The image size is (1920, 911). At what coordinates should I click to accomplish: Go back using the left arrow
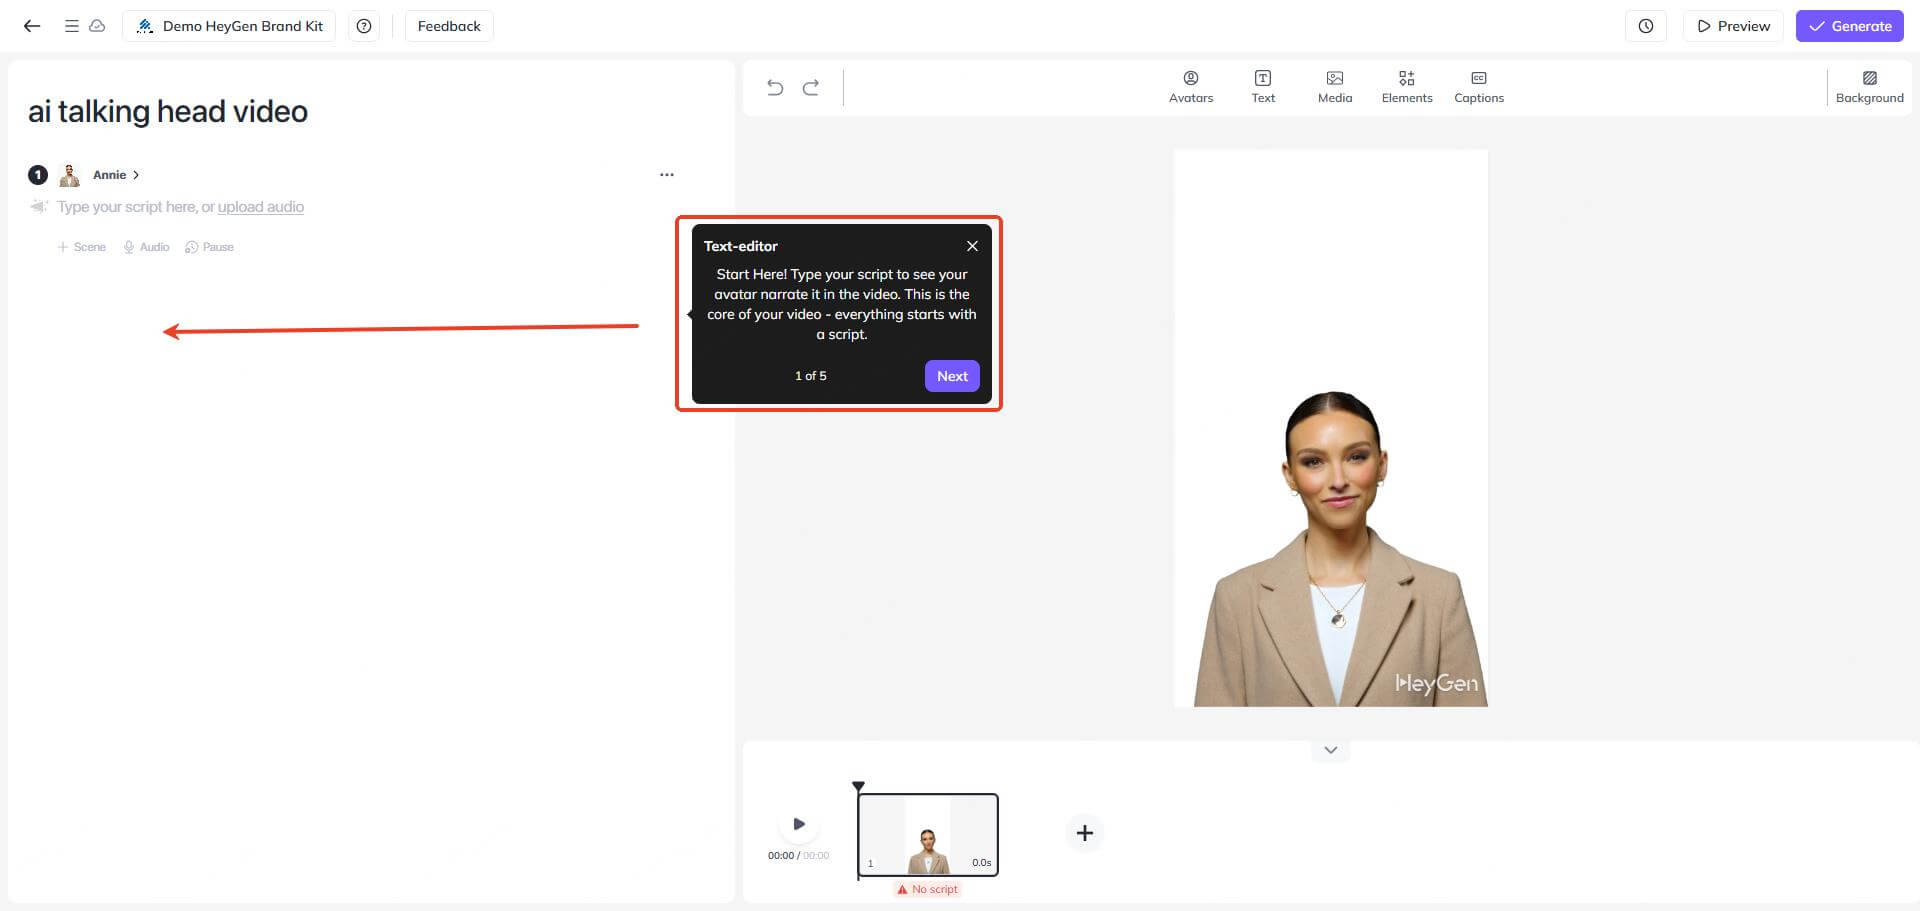click(x=32, y=26)
